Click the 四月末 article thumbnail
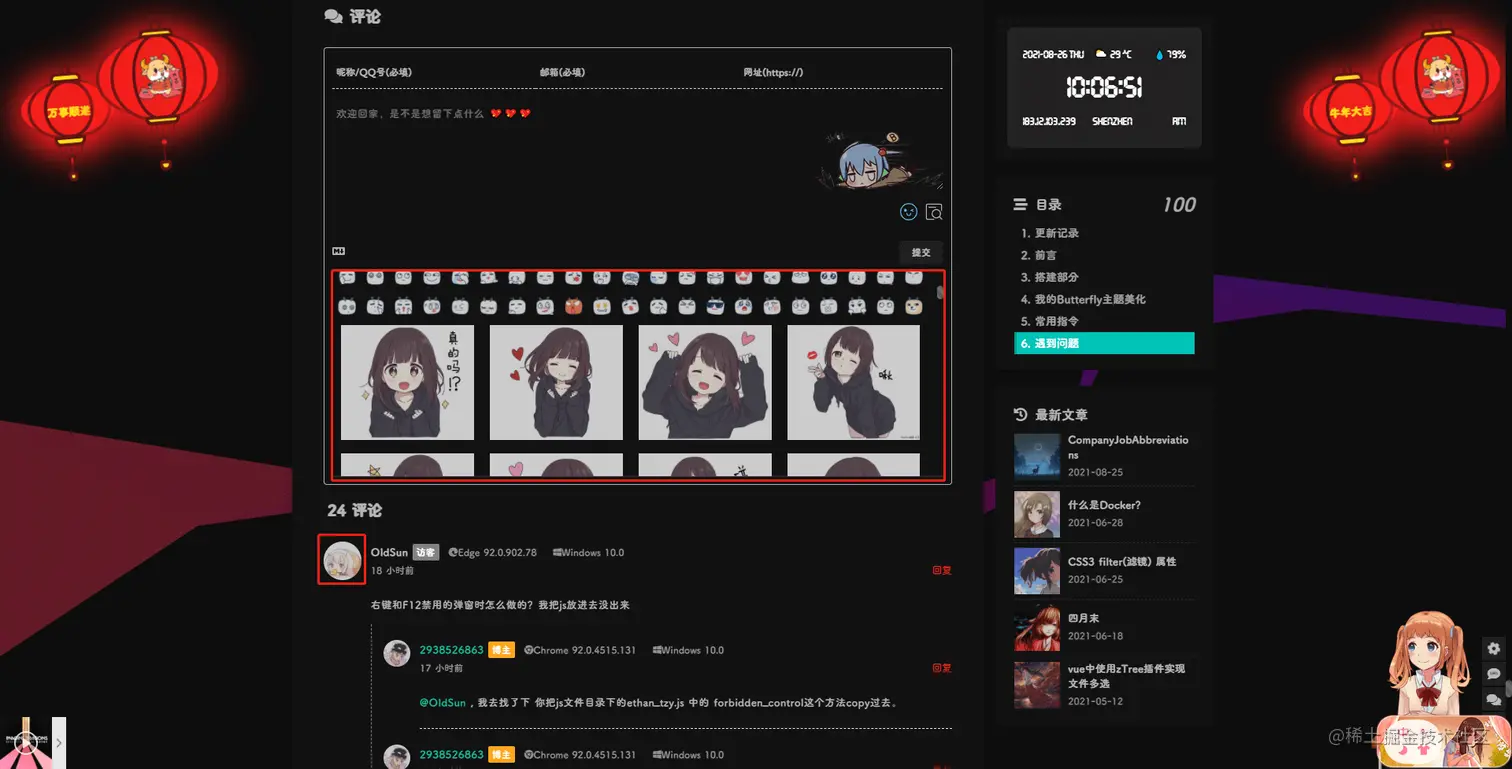This screenshot has width=1512, height=769. point(1037,628)
